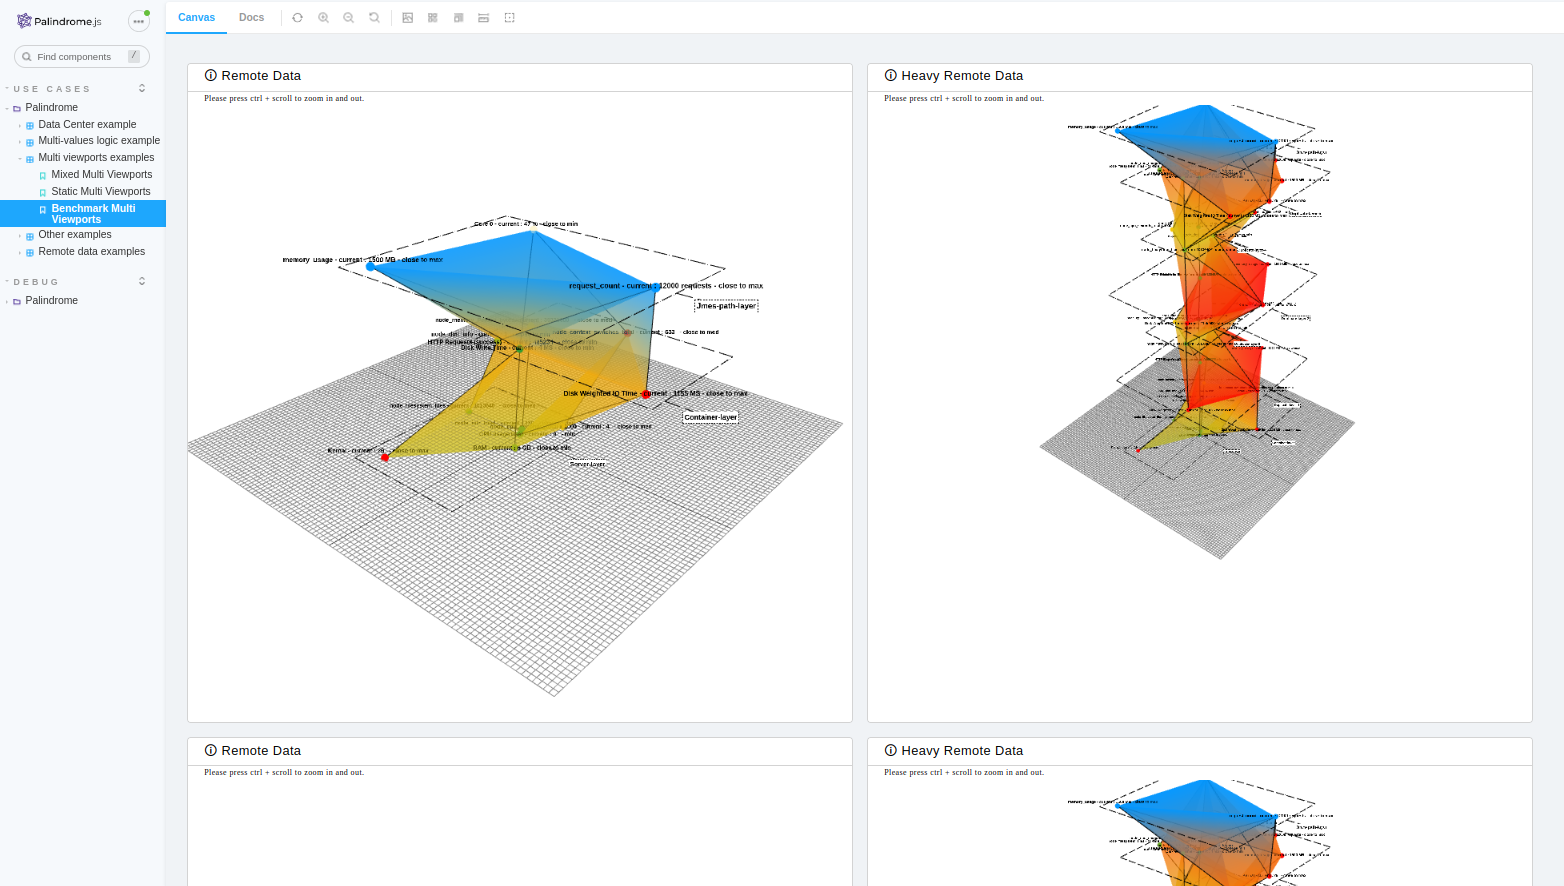Screen dimensions: 1564x886
Task: Click the Data Center example grid icon
Action: pyautogui.click(x=30, y=126)
